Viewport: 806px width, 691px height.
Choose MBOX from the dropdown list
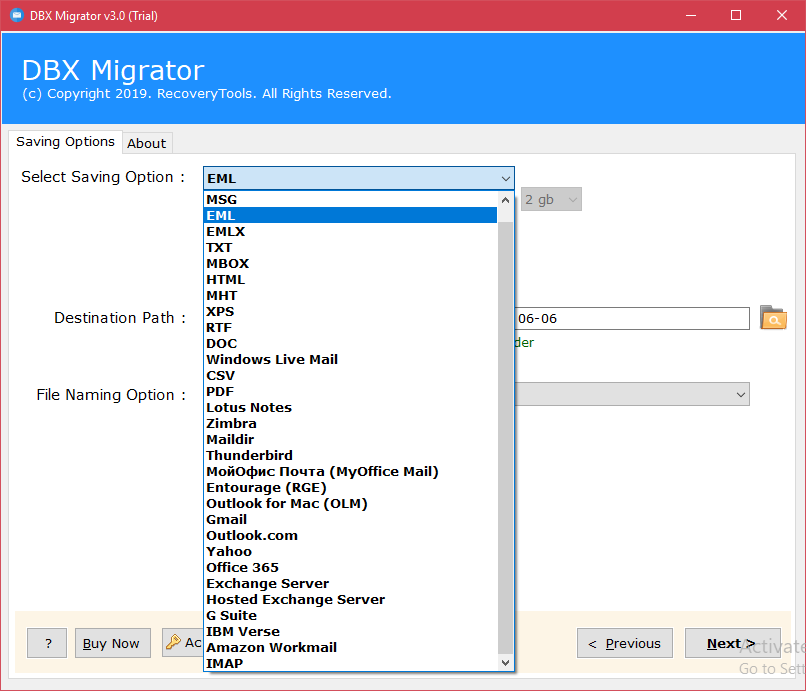click(351, 263)
